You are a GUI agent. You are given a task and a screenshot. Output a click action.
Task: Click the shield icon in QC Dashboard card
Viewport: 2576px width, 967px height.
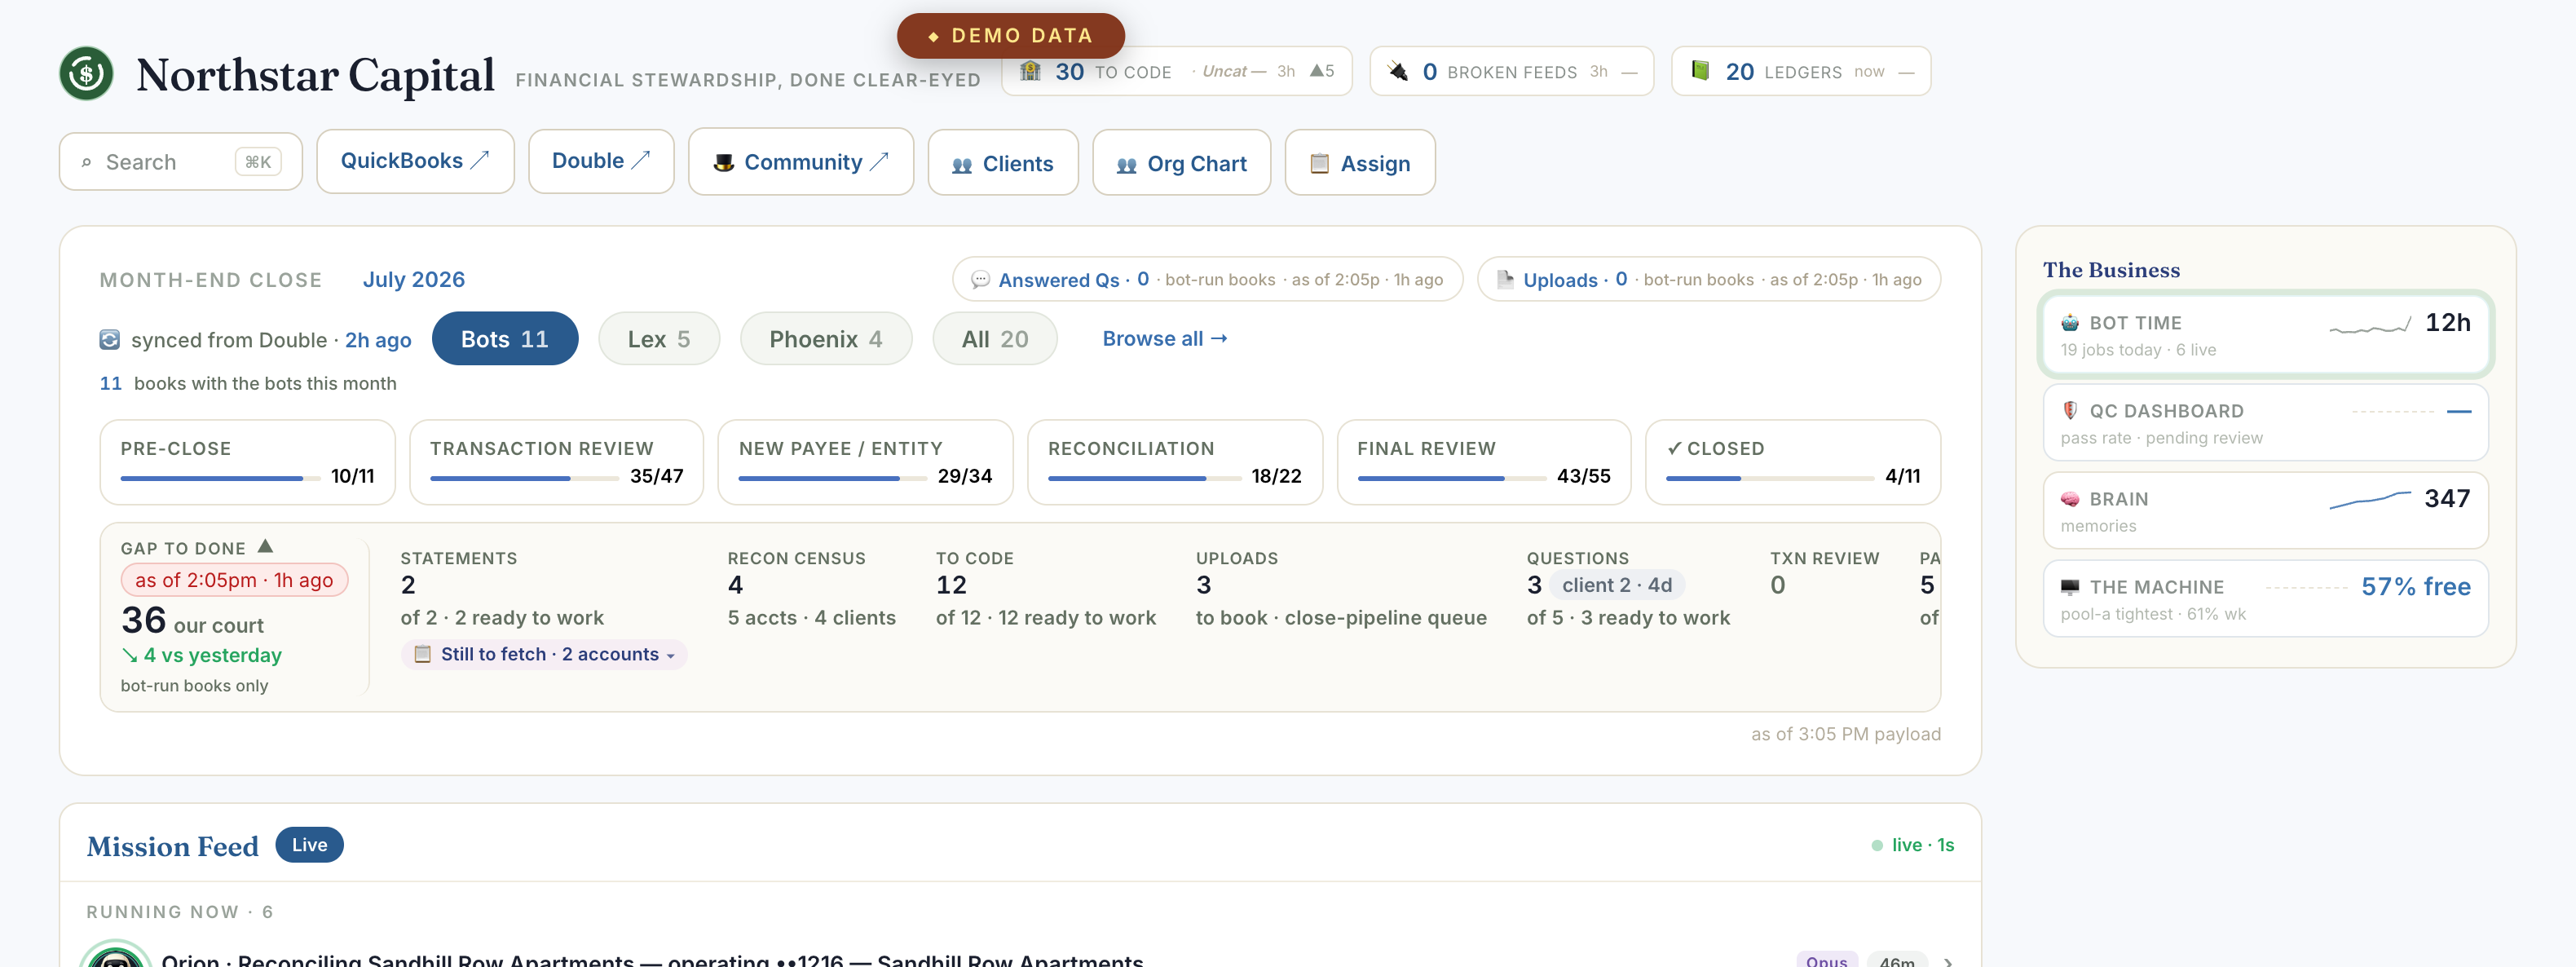click(x=2070, y=411)
